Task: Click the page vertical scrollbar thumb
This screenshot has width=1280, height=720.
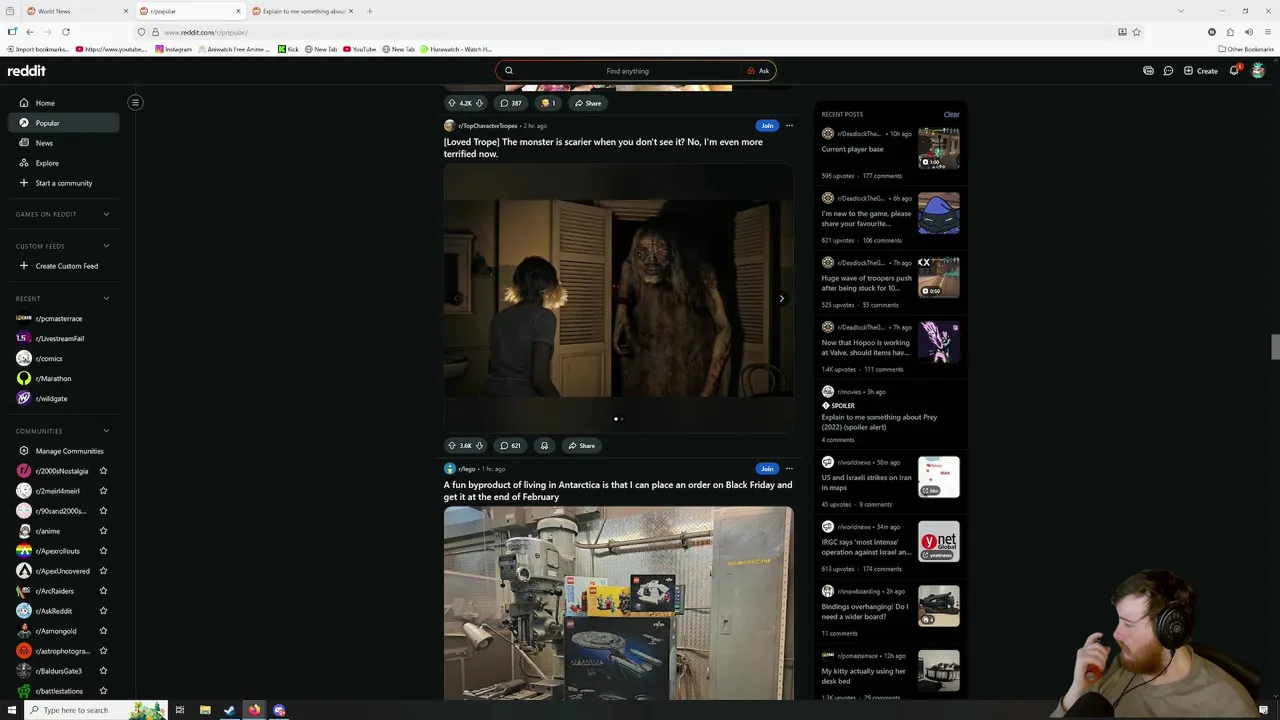Action: [x=1275, y=347]
